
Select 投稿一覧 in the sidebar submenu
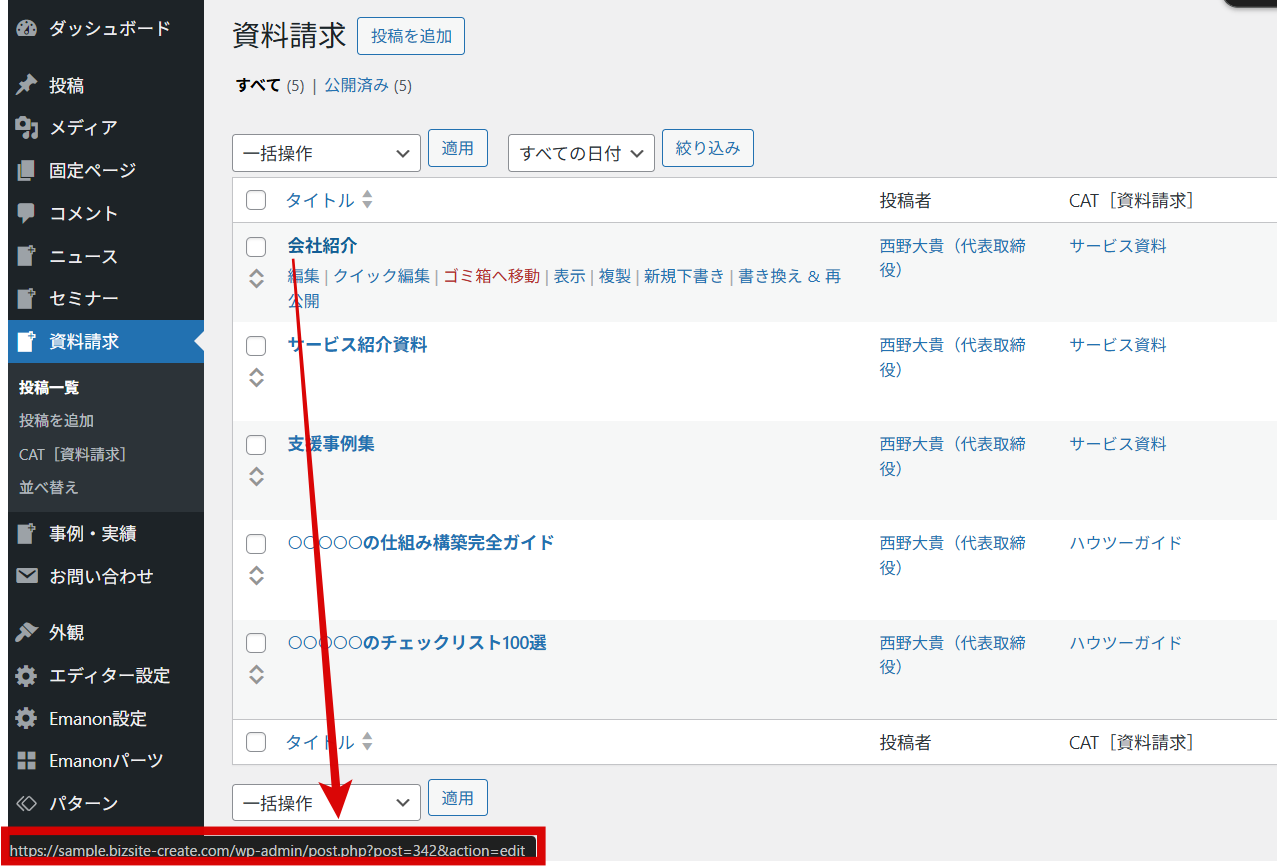click(x=49, y=387)
